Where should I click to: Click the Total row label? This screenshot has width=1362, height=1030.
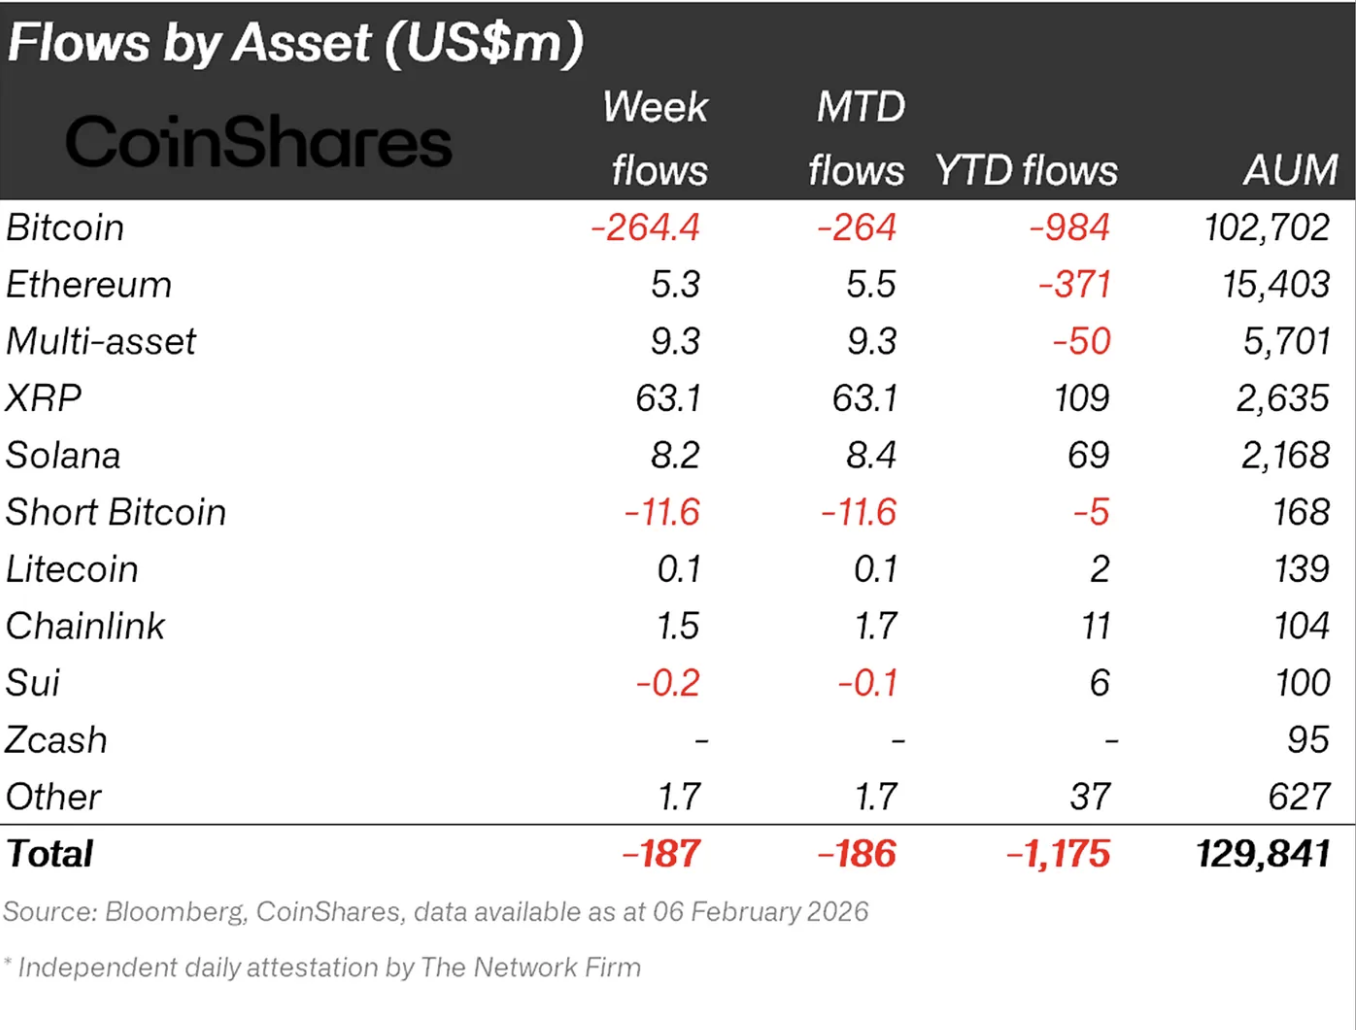tap(50, 854)
